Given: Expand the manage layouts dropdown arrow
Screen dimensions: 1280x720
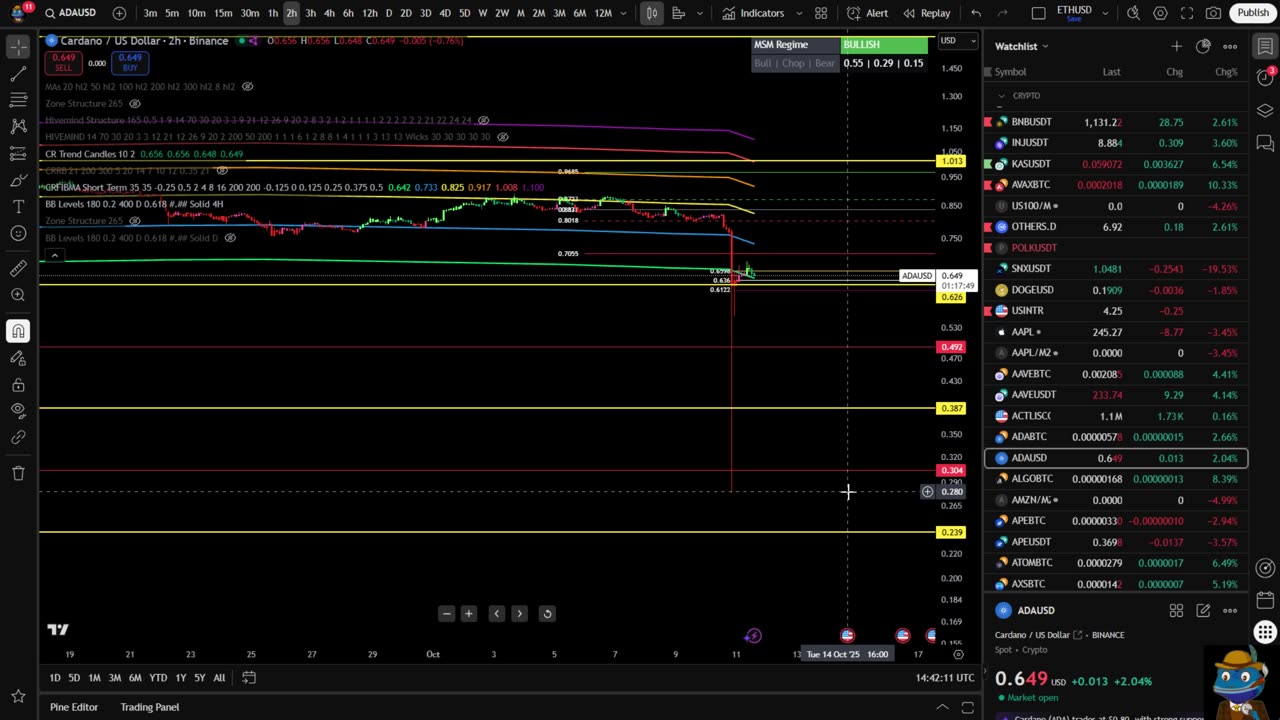Looking at the screenshot, I should pyautogui.click(x=1106, y=13).
